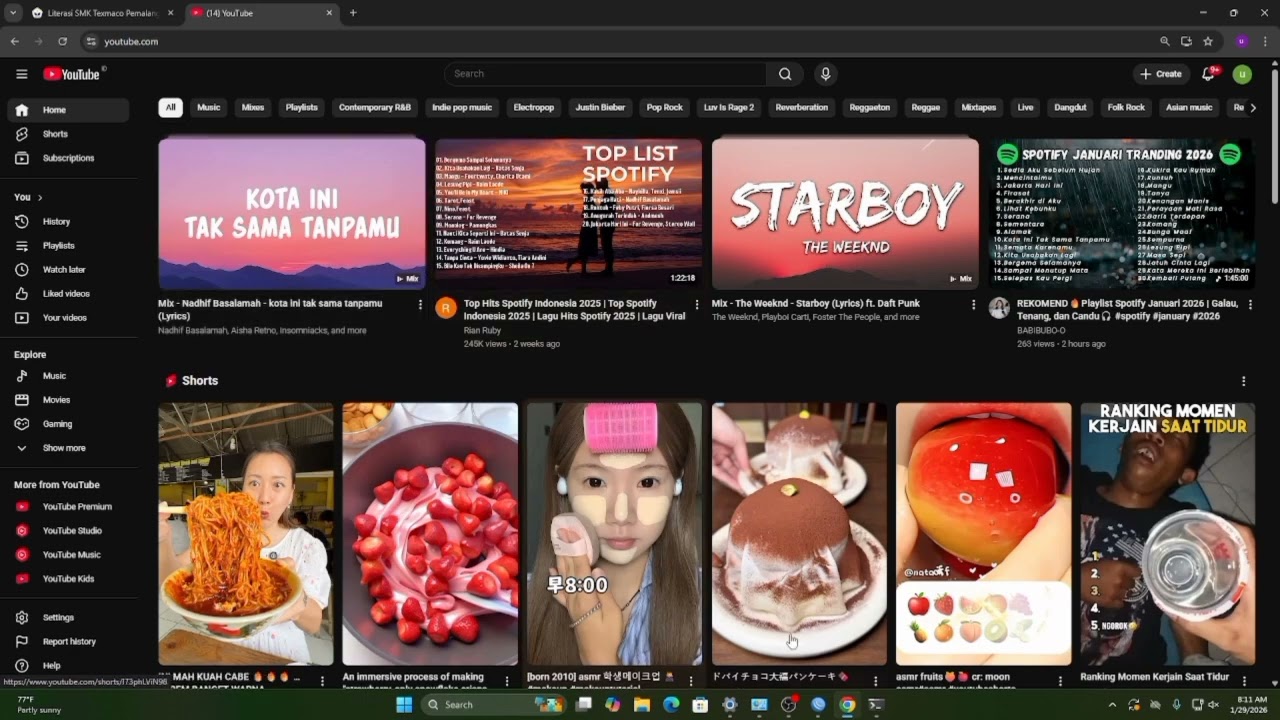Open the Windows Start menu

pos(404,705)
